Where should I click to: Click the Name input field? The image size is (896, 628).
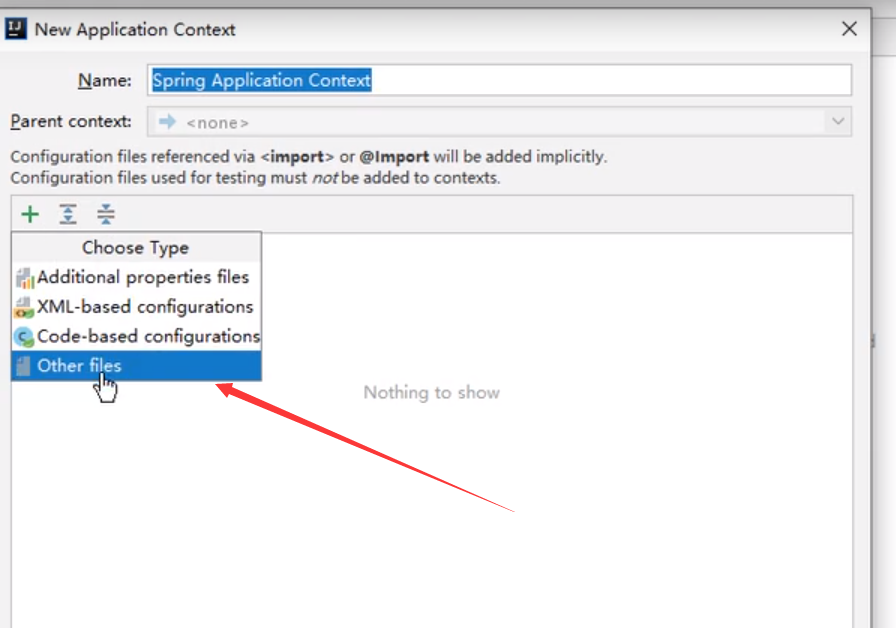click(499, 80)
